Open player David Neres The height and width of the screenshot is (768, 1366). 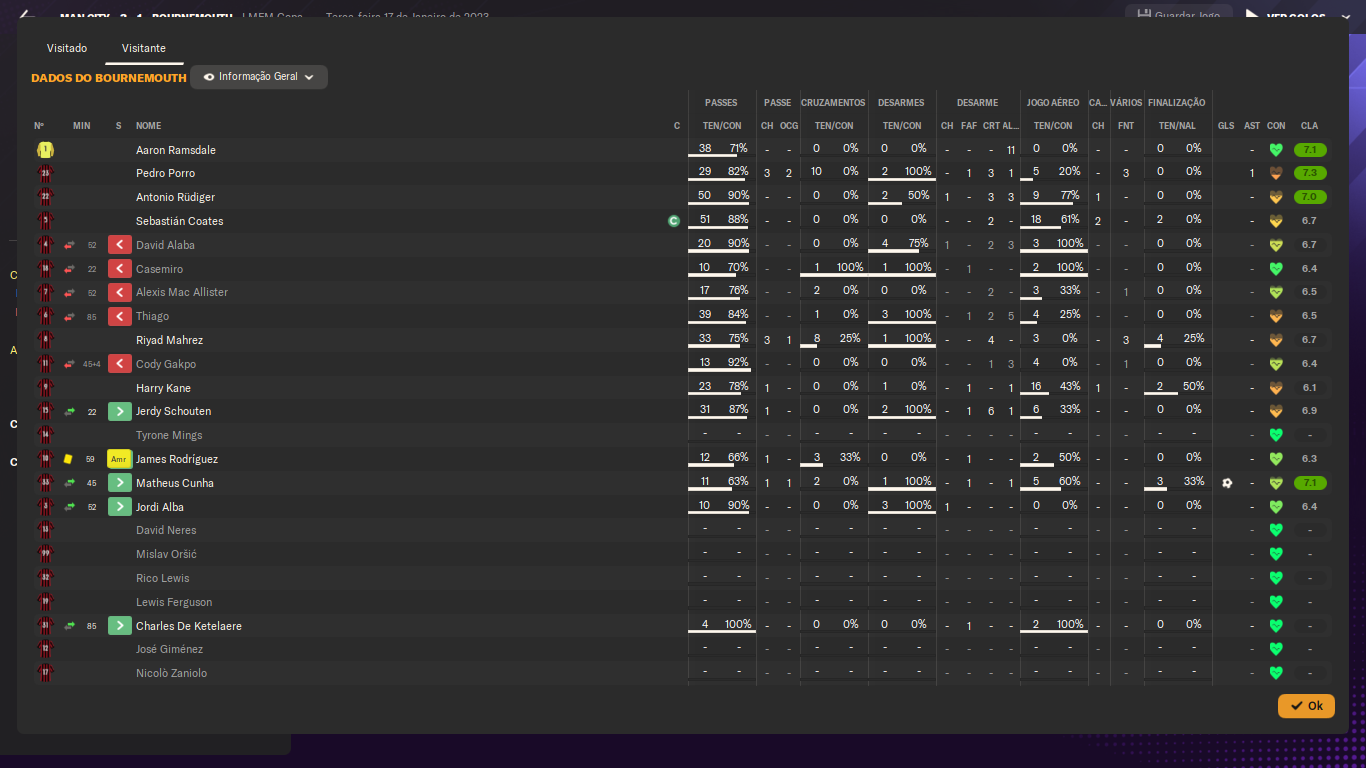(x=166, y=530)
